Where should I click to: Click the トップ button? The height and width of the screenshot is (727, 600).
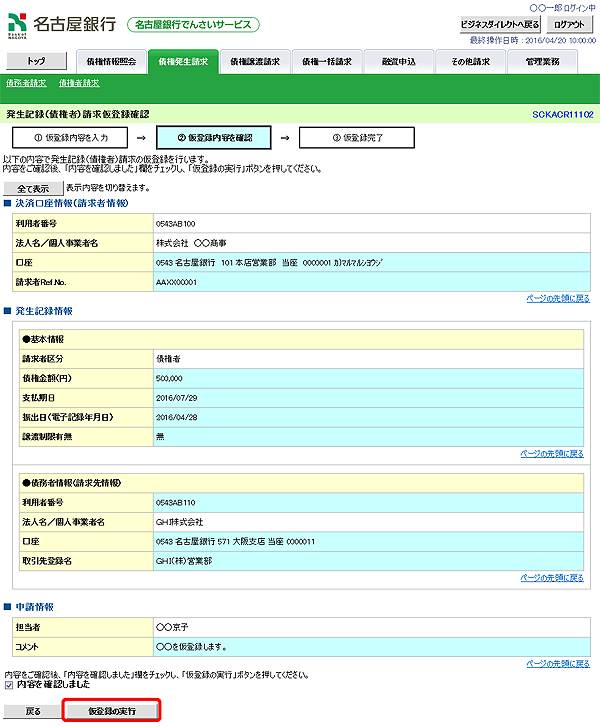(x=36, y=61)
